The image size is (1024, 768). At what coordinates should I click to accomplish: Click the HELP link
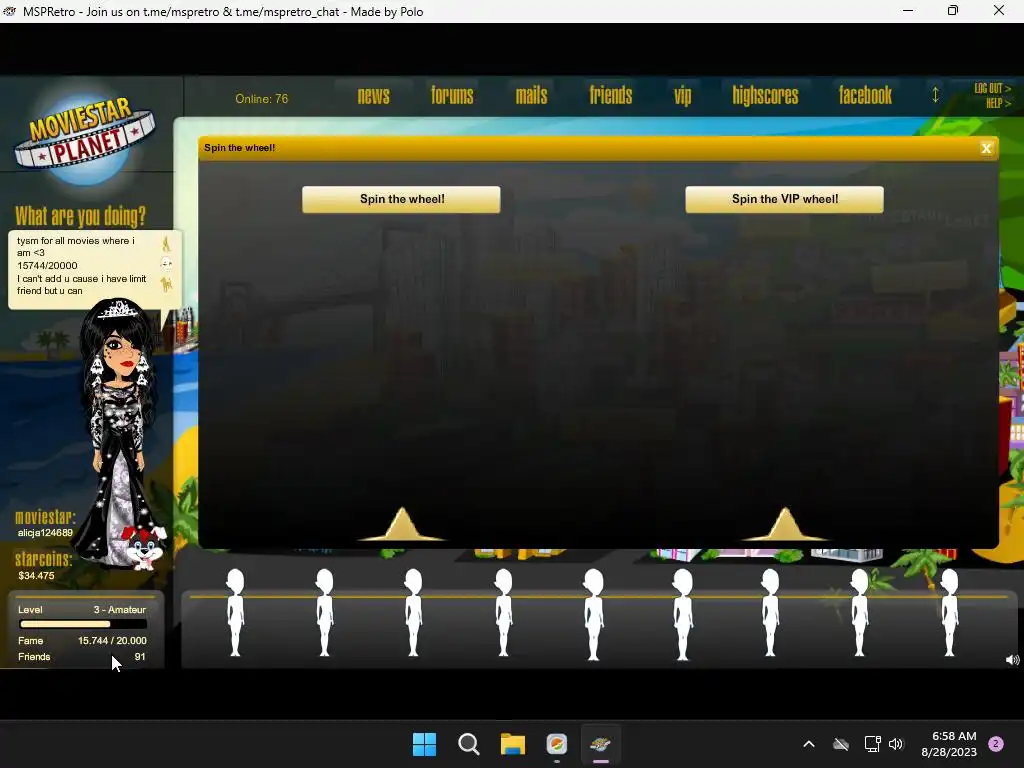point(998,103)
